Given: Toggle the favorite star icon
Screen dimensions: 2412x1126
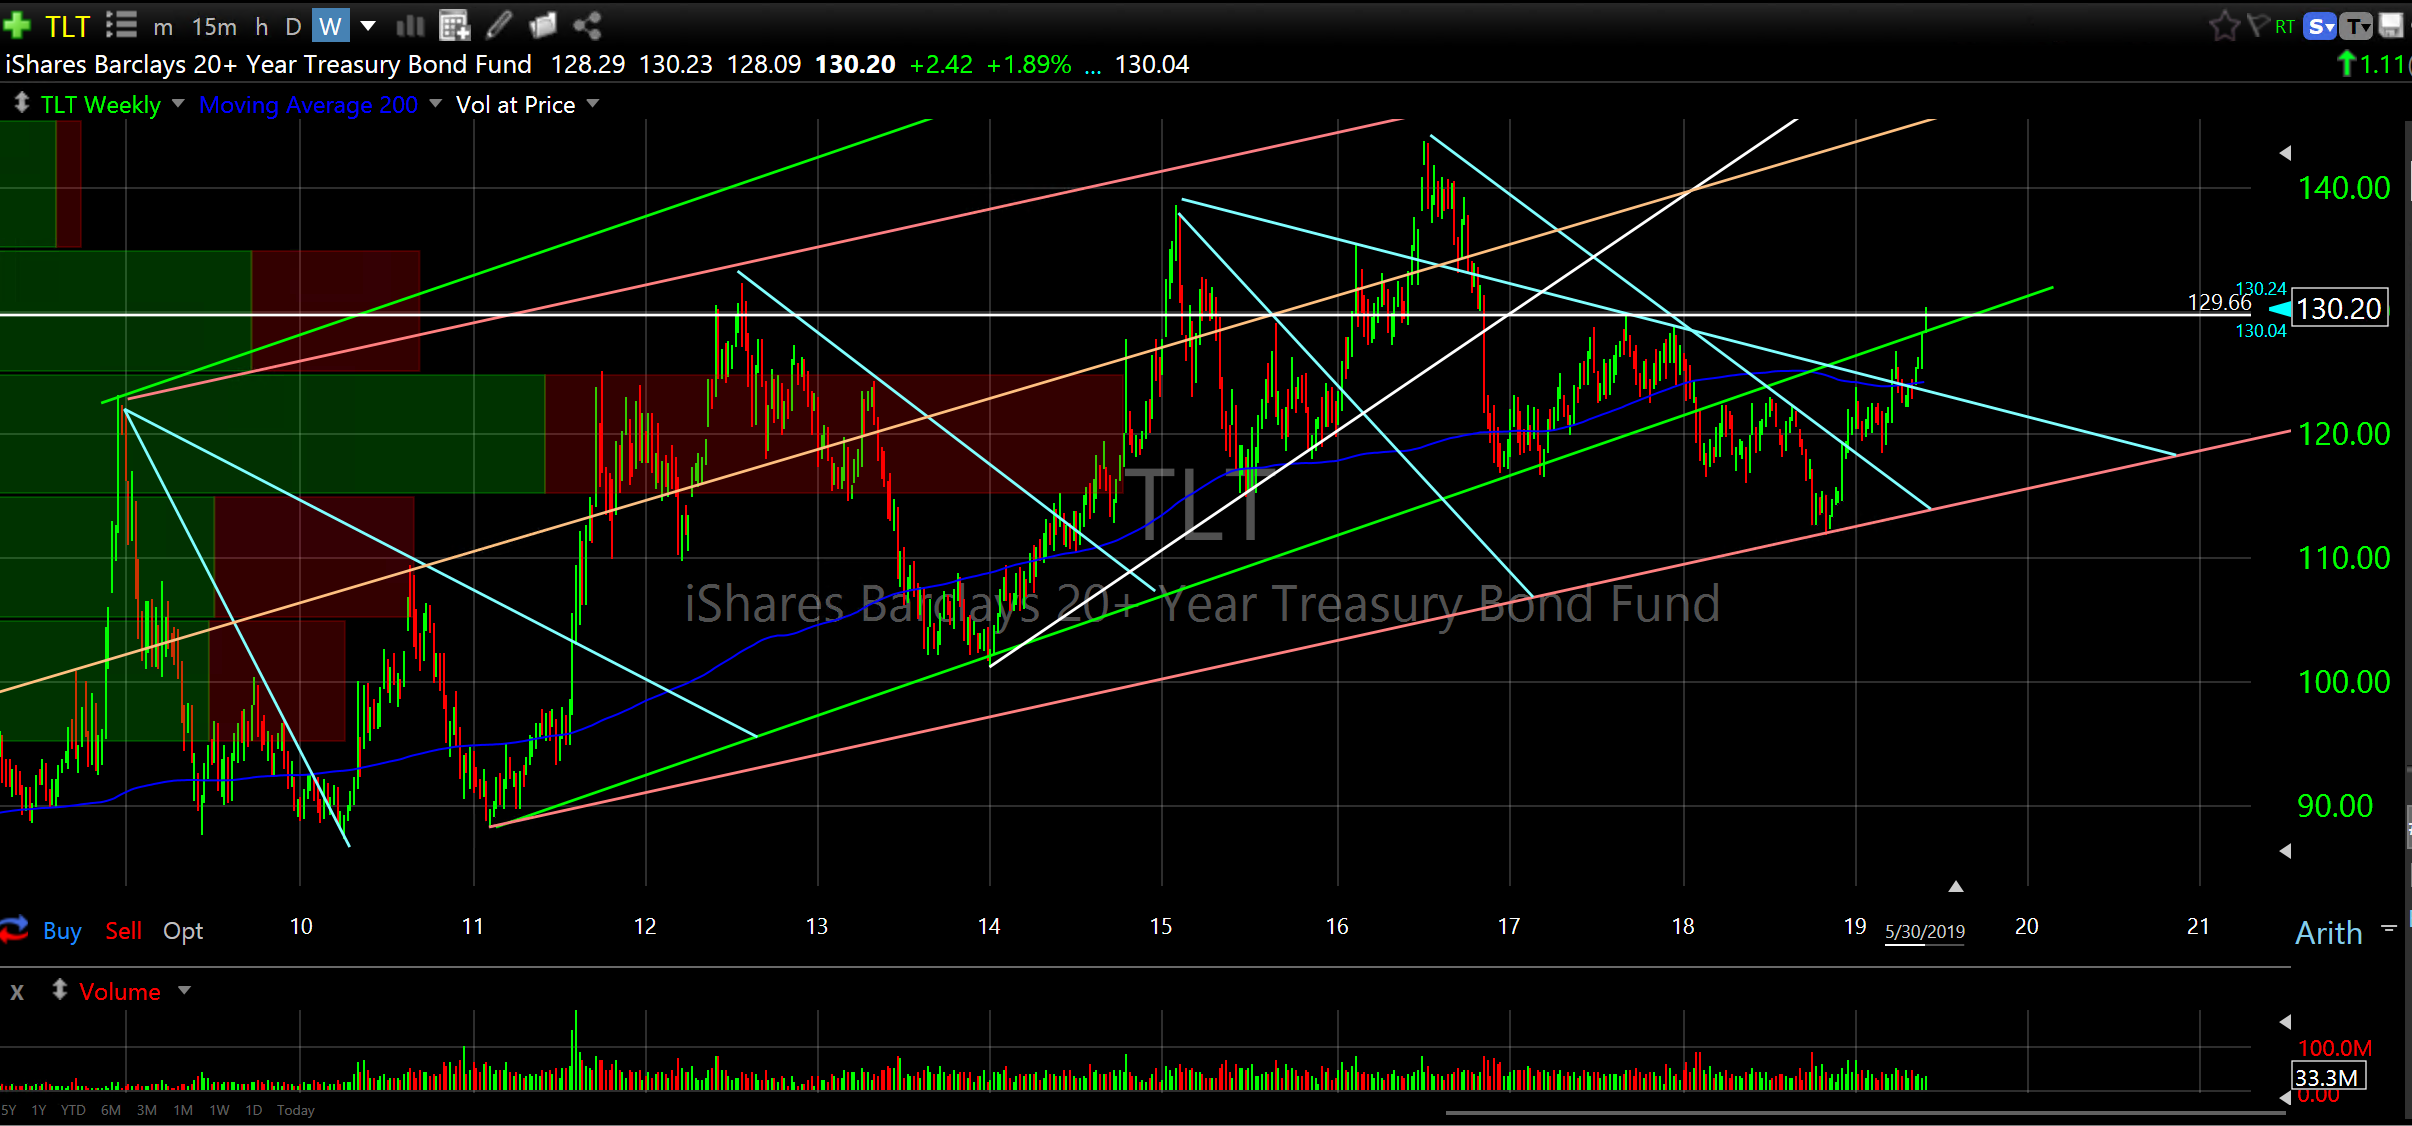Looking at the screenshot, I should [2223, 26].
